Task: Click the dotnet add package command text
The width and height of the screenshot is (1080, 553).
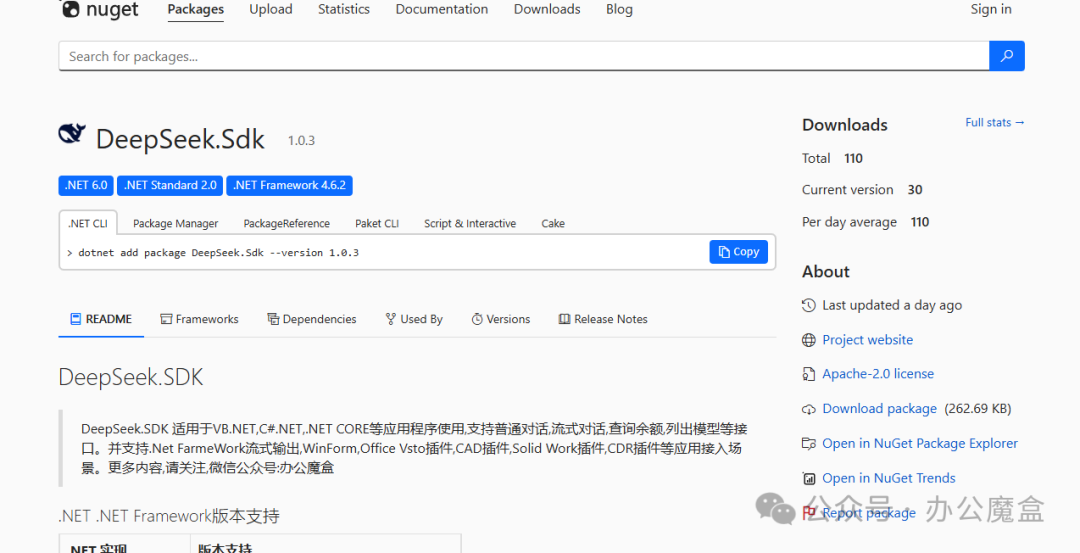Action: point(218,253)
